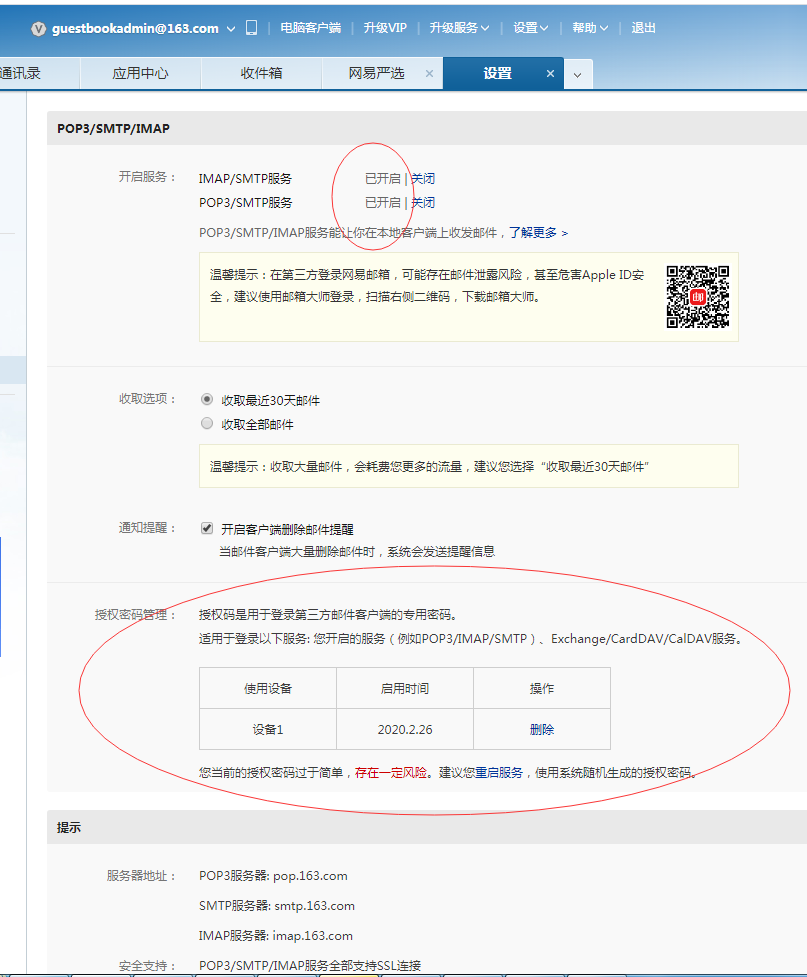The image size is (807, 977).
Task: Expand the account dropdown next to the email address
Action: 231,29
